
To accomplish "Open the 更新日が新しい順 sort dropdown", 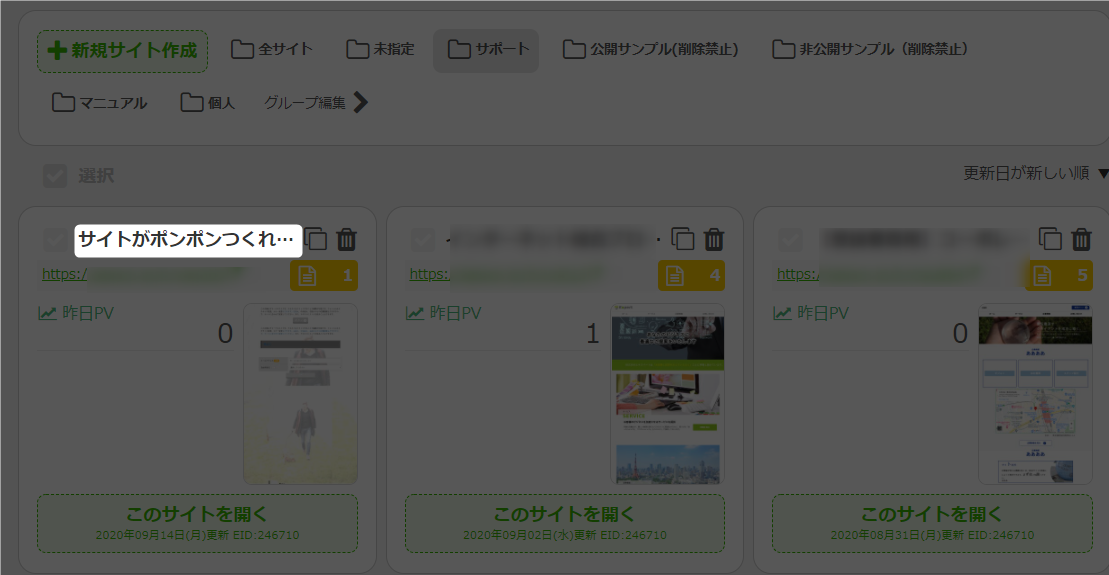I will [x=1034, y=173].
